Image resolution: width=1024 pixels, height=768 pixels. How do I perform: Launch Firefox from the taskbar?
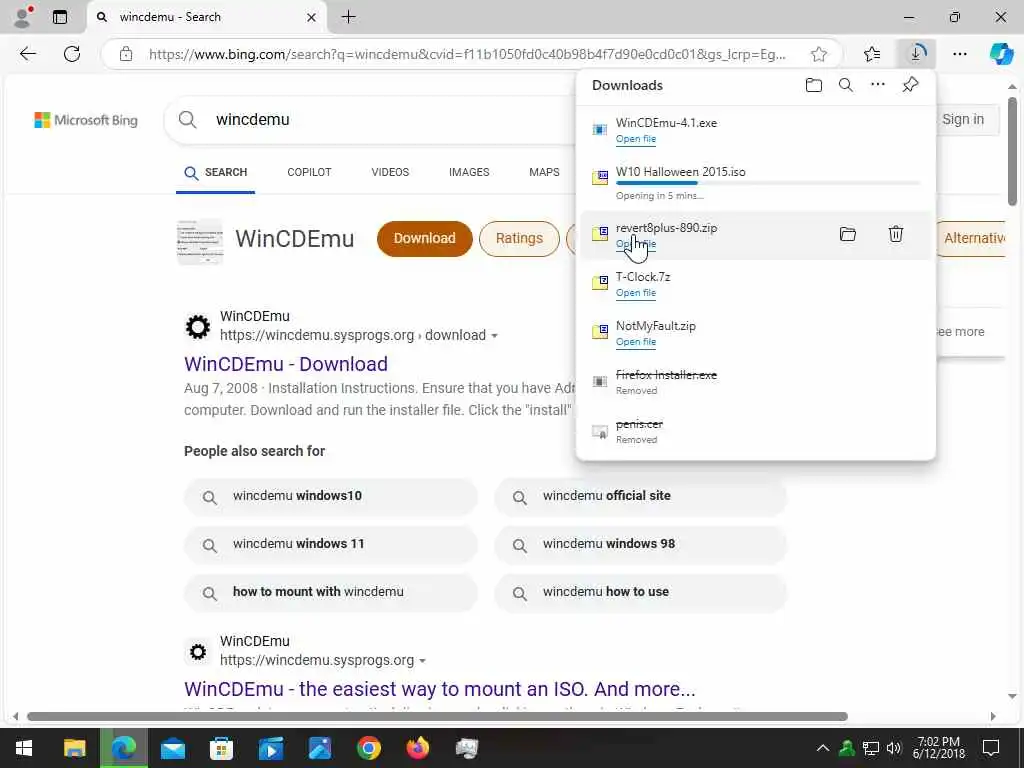coord(418,748)
